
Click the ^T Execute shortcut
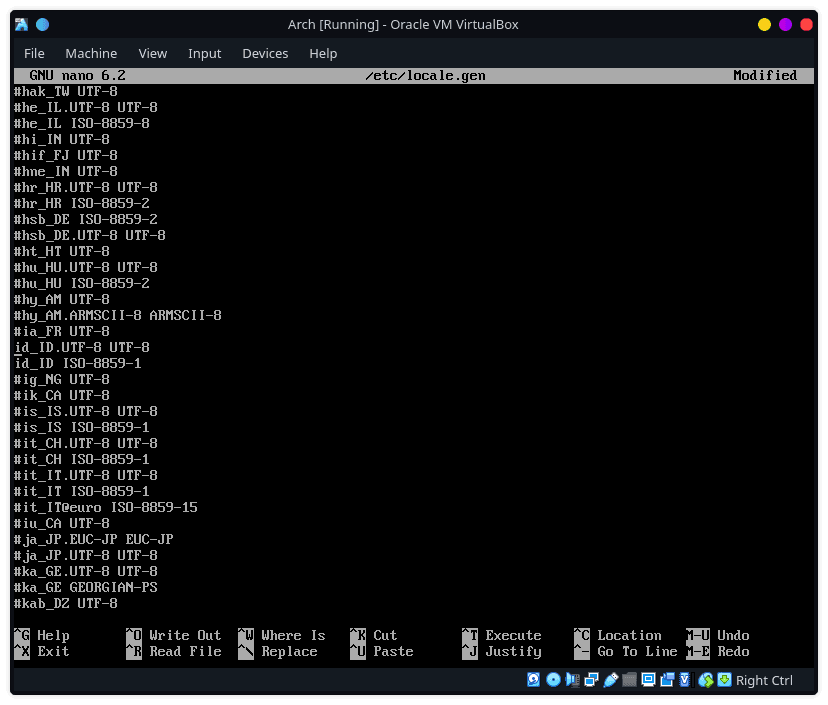502,635
